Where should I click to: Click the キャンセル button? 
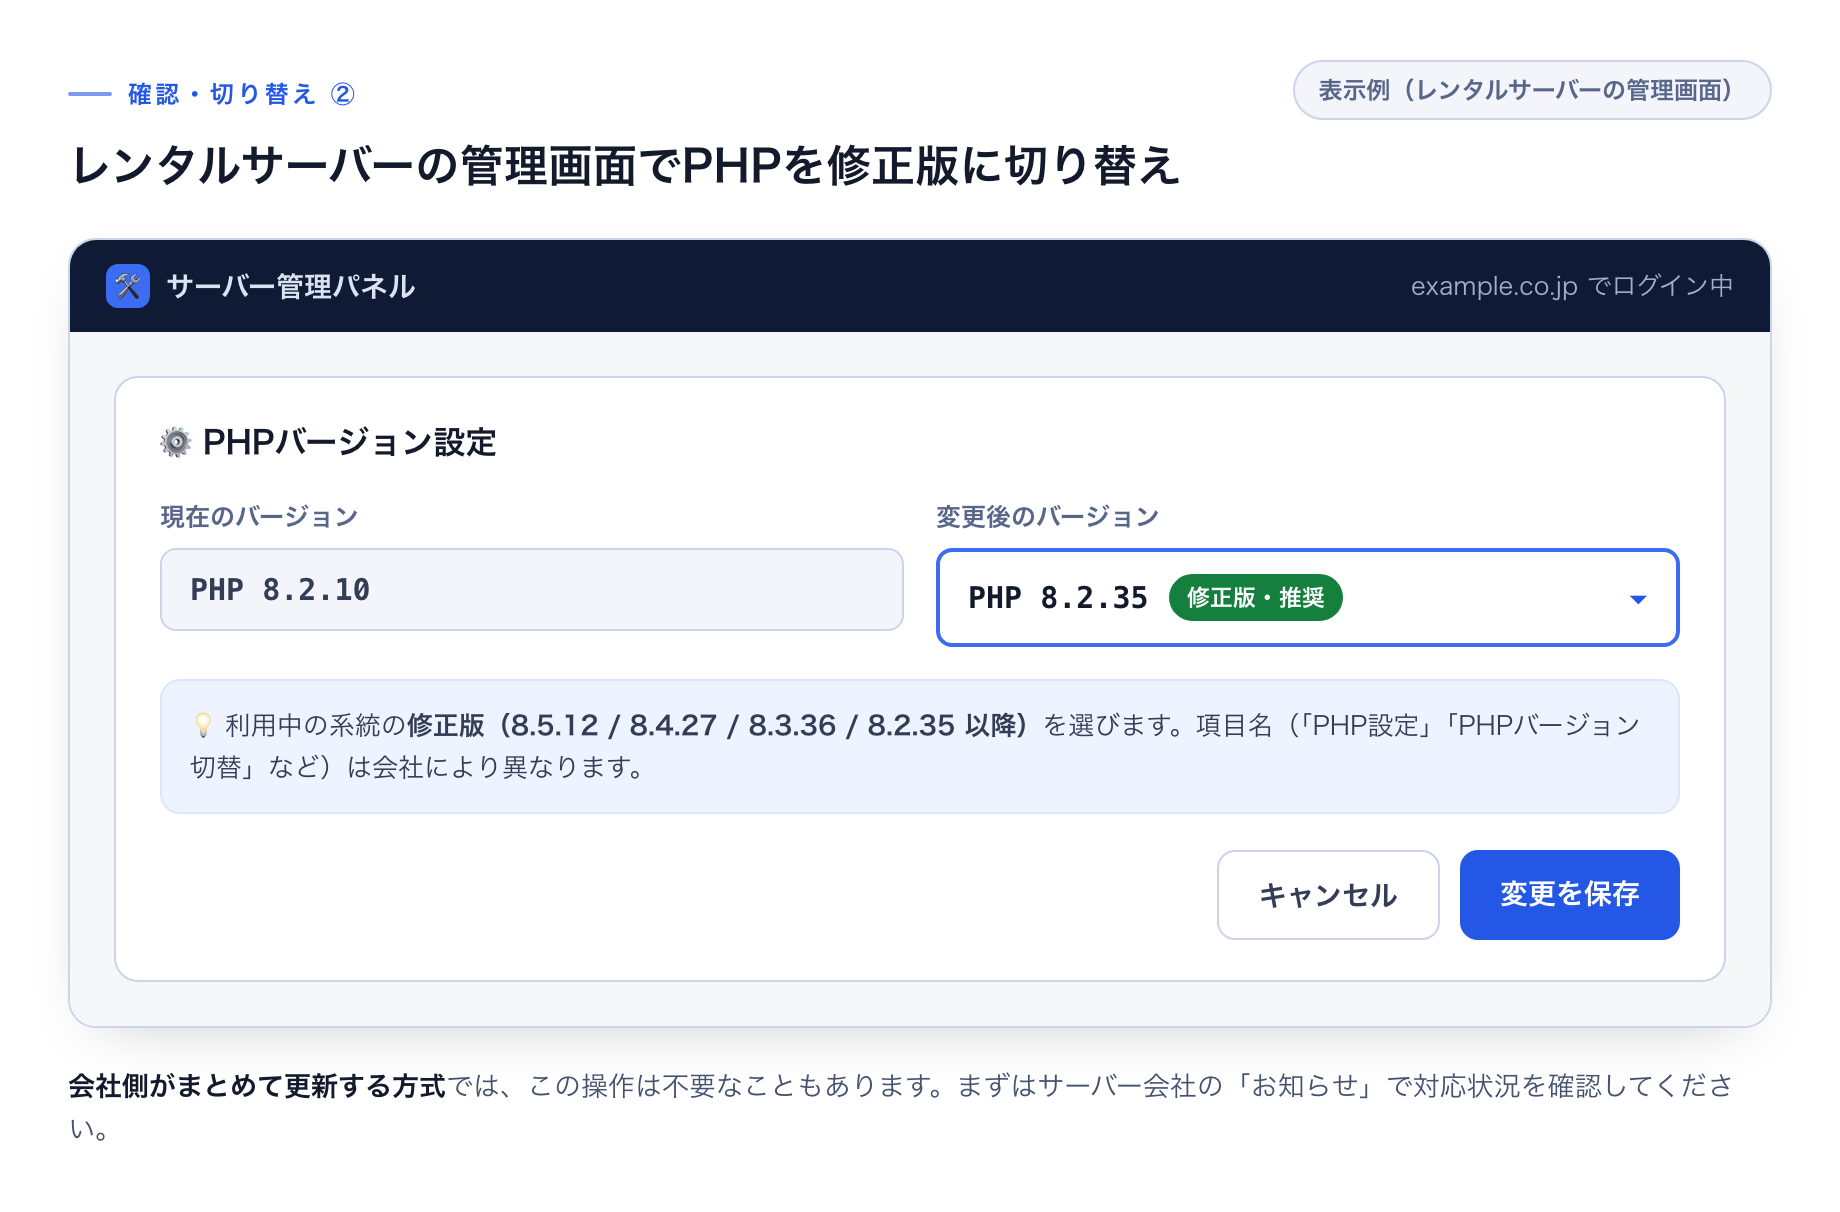click(1328, 895)
